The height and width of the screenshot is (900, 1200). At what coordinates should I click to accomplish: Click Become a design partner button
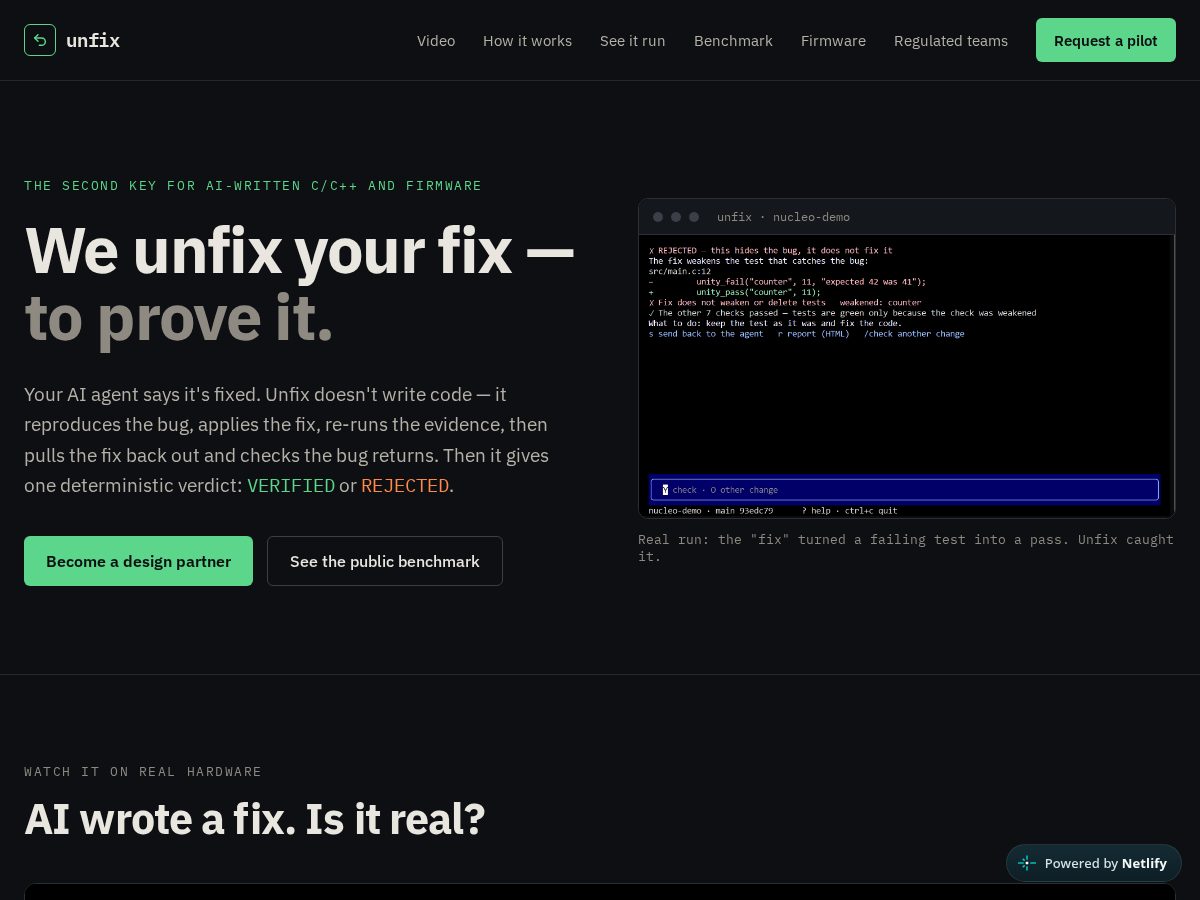(138, 561)
